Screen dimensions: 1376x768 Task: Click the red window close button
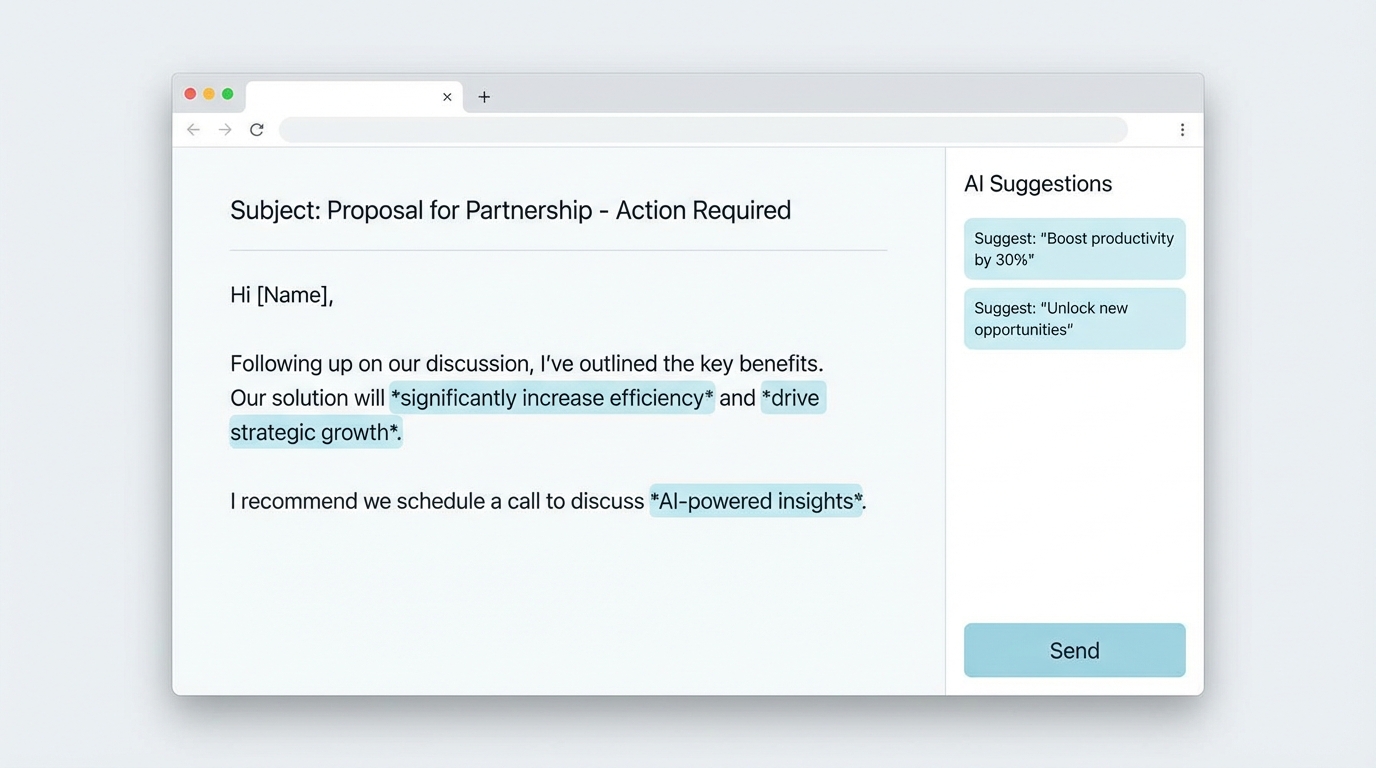190,94
